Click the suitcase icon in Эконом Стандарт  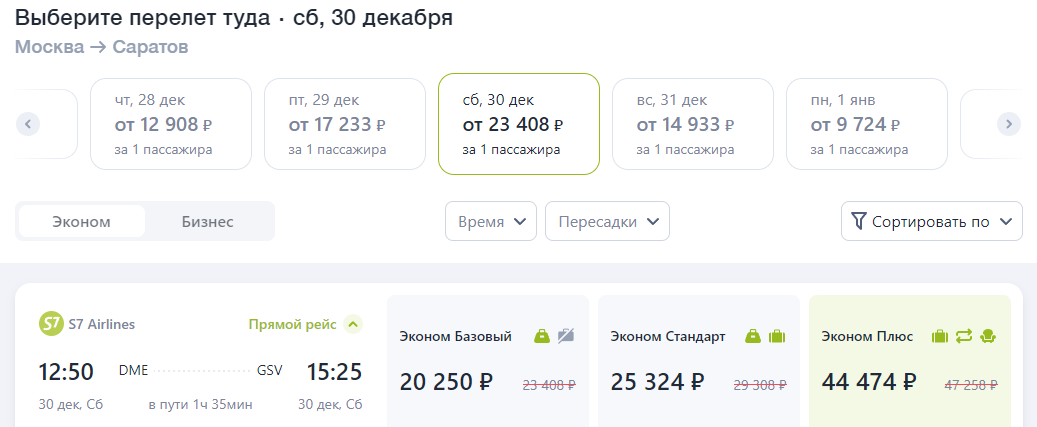[x=776, y=336]
